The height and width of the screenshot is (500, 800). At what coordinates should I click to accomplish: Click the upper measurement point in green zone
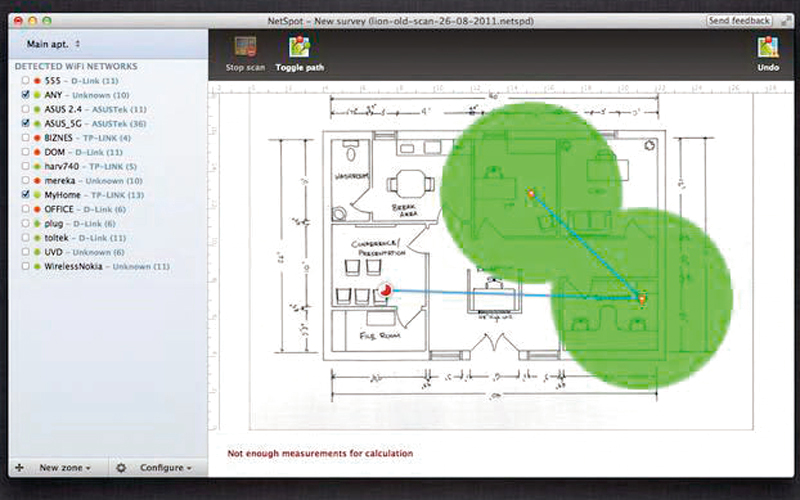click(531, 193)
